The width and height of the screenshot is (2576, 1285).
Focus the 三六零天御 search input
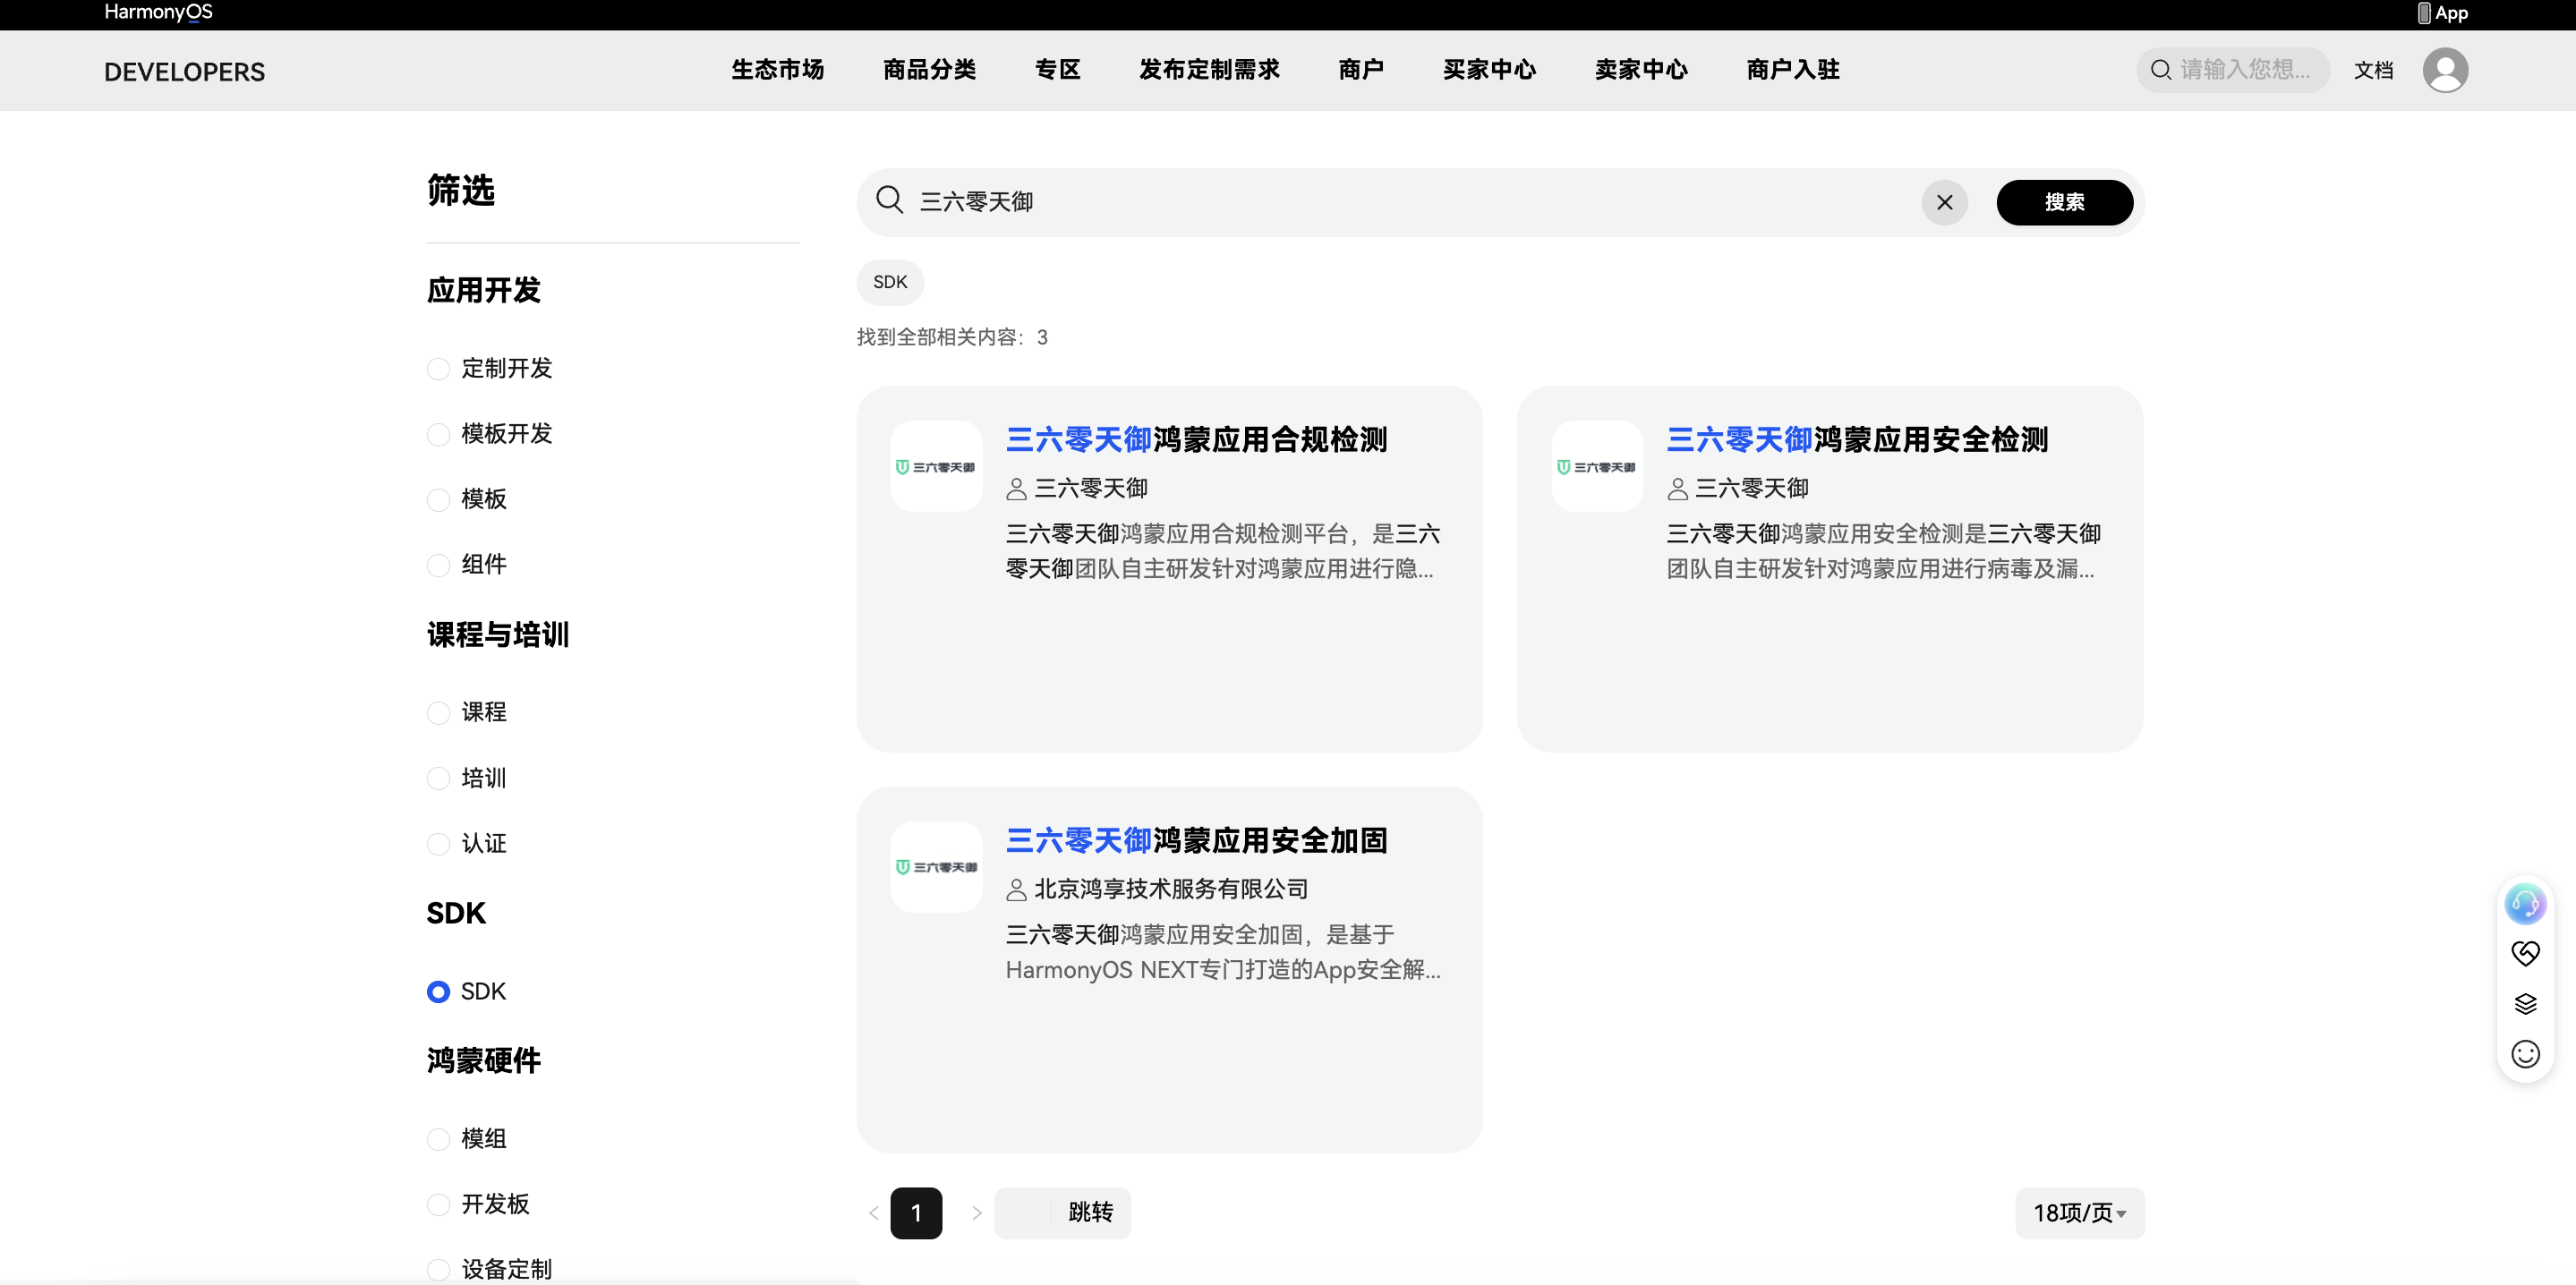pos(1410,202)
